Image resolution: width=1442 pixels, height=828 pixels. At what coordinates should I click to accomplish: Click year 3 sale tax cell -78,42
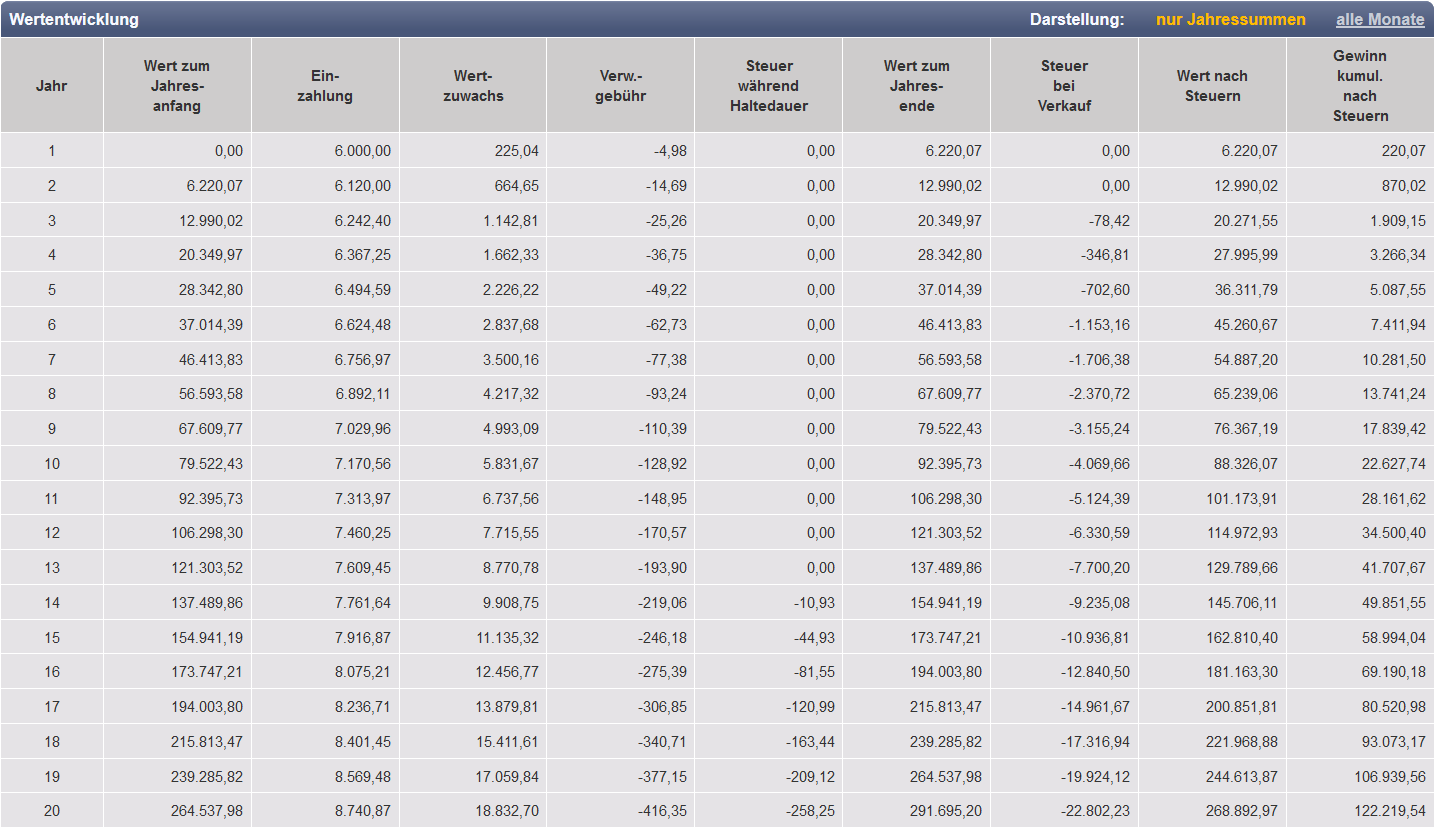(x=1108, y=221)
